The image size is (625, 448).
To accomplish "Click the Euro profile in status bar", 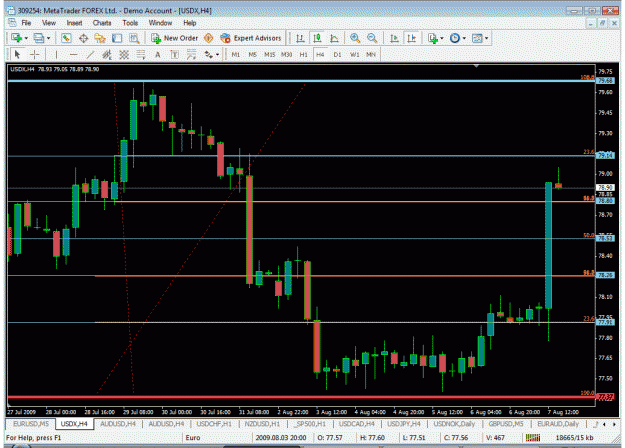I will 193,438.
